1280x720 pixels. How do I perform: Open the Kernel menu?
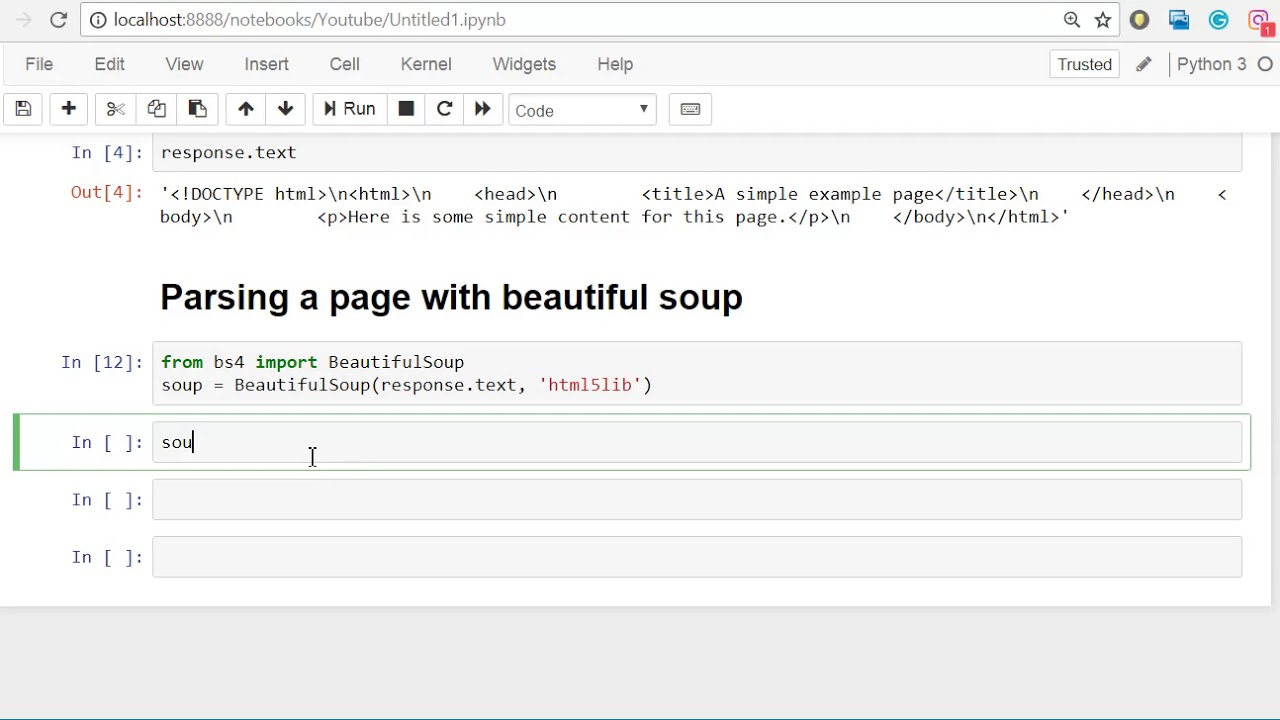(x=426, y=64)
